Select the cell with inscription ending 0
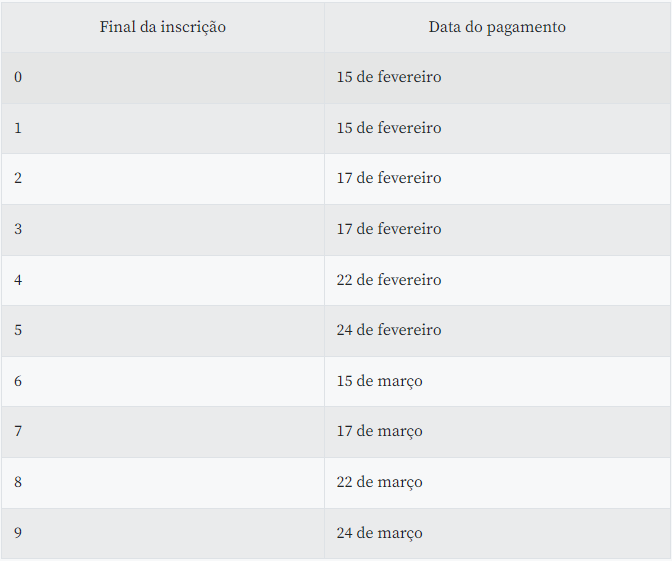The height and width of the screenshot is (561, 672). [163, 78]
